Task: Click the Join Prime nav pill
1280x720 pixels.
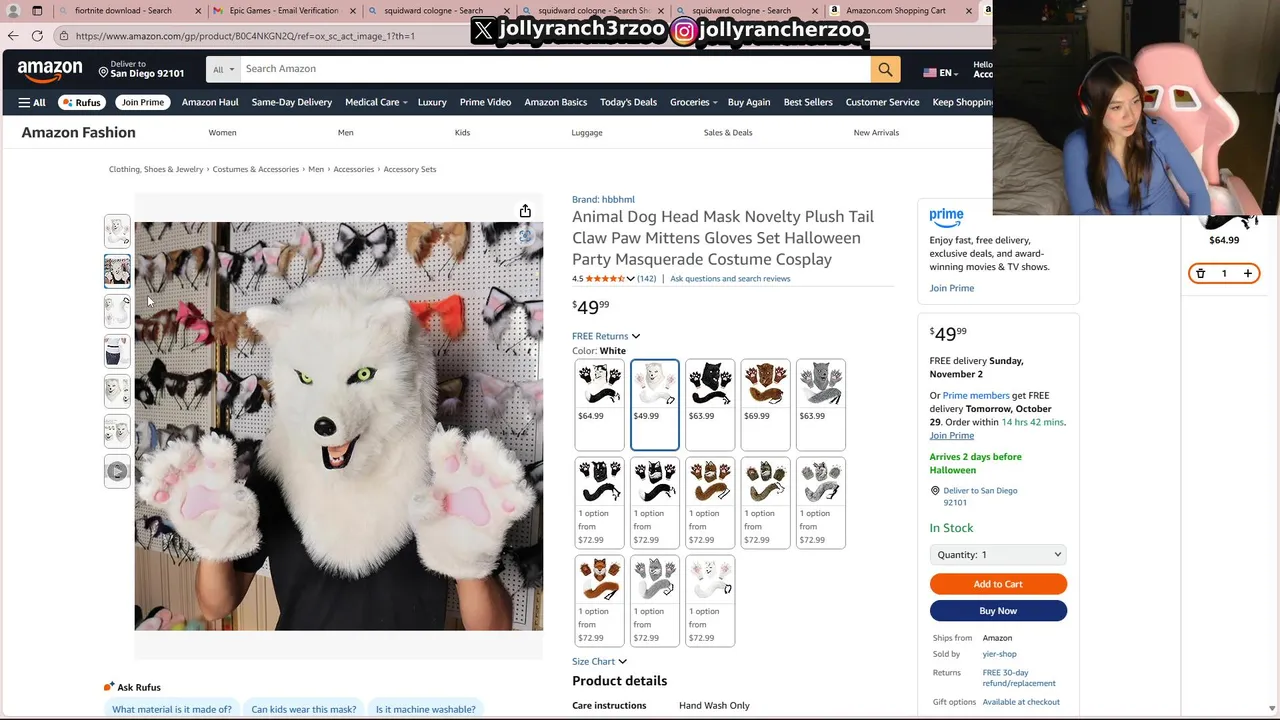Action: [143, 102]
